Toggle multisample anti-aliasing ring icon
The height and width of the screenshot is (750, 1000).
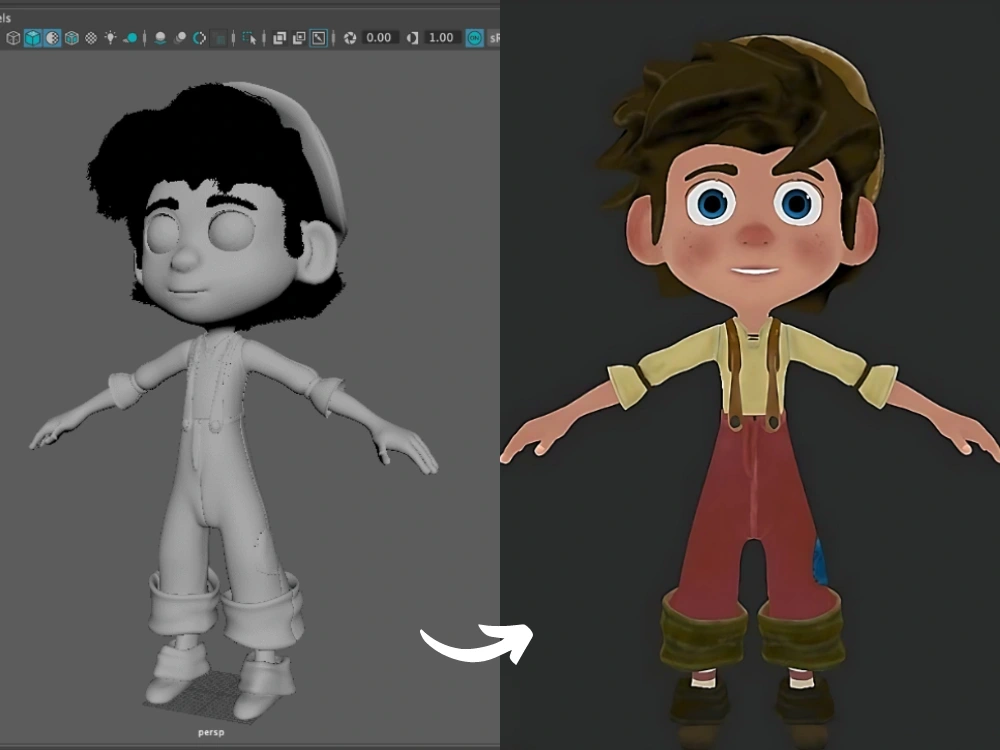[200, 38]
